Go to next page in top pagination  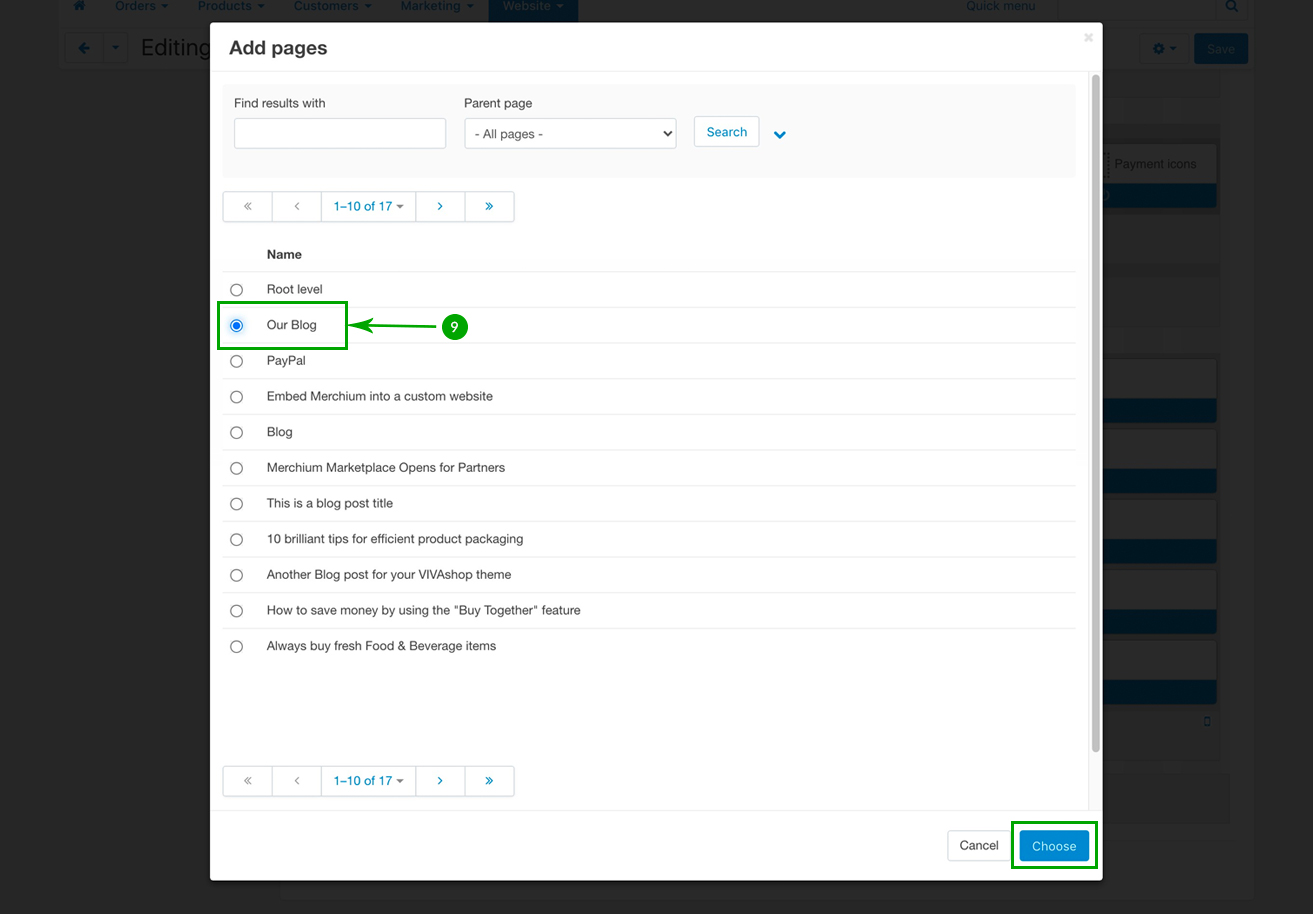click(440, 207)
